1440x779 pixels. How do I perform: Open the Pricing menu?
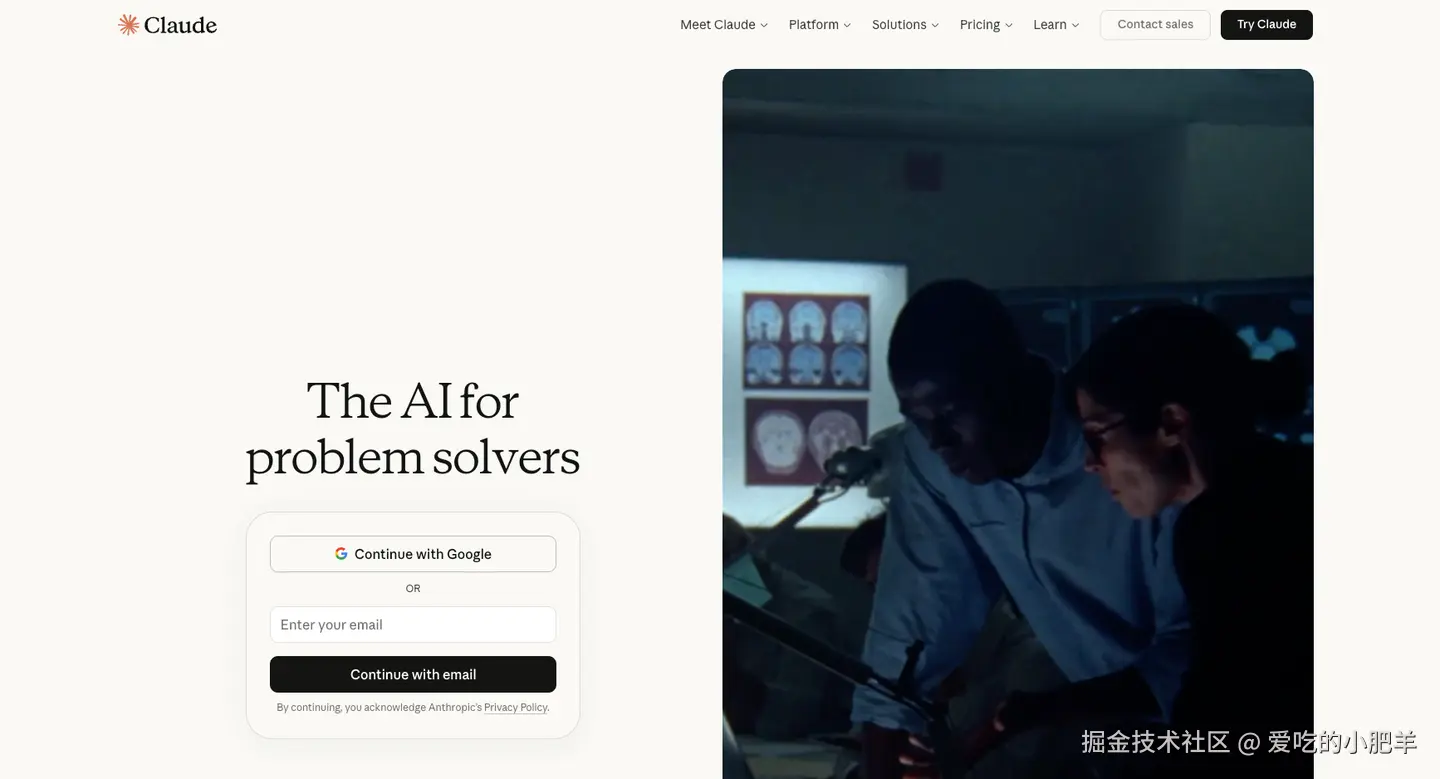pos(986,25)
